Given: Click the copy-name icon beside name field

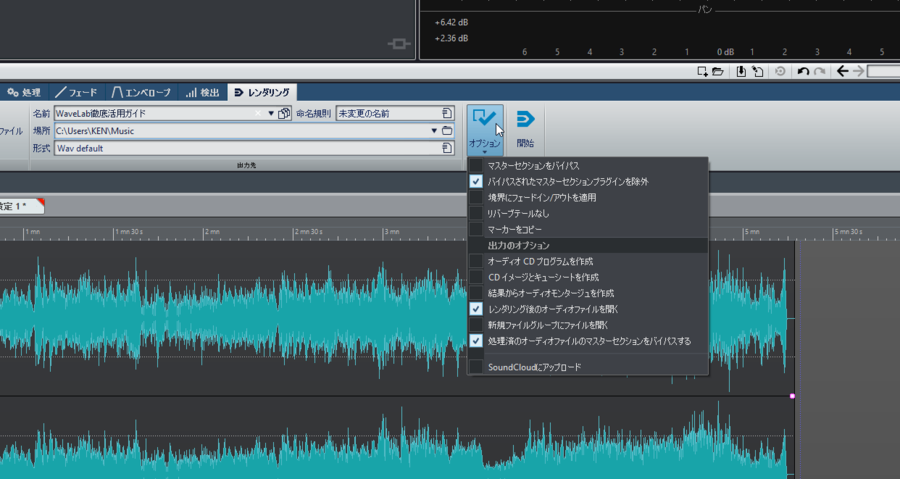Looking at the screenshot, I should [x=284, y=114].
